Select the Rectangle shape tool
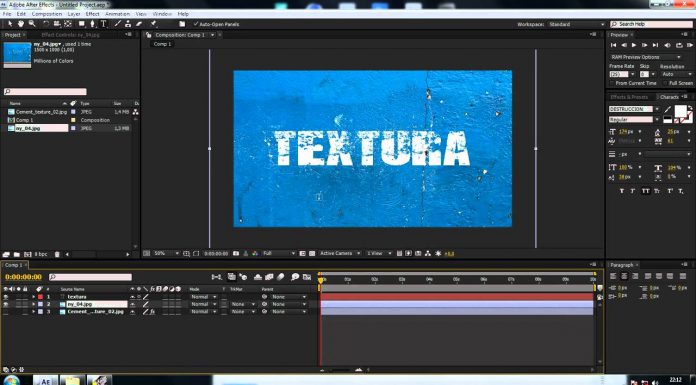The image size is (696, 385). pos(82,24)
